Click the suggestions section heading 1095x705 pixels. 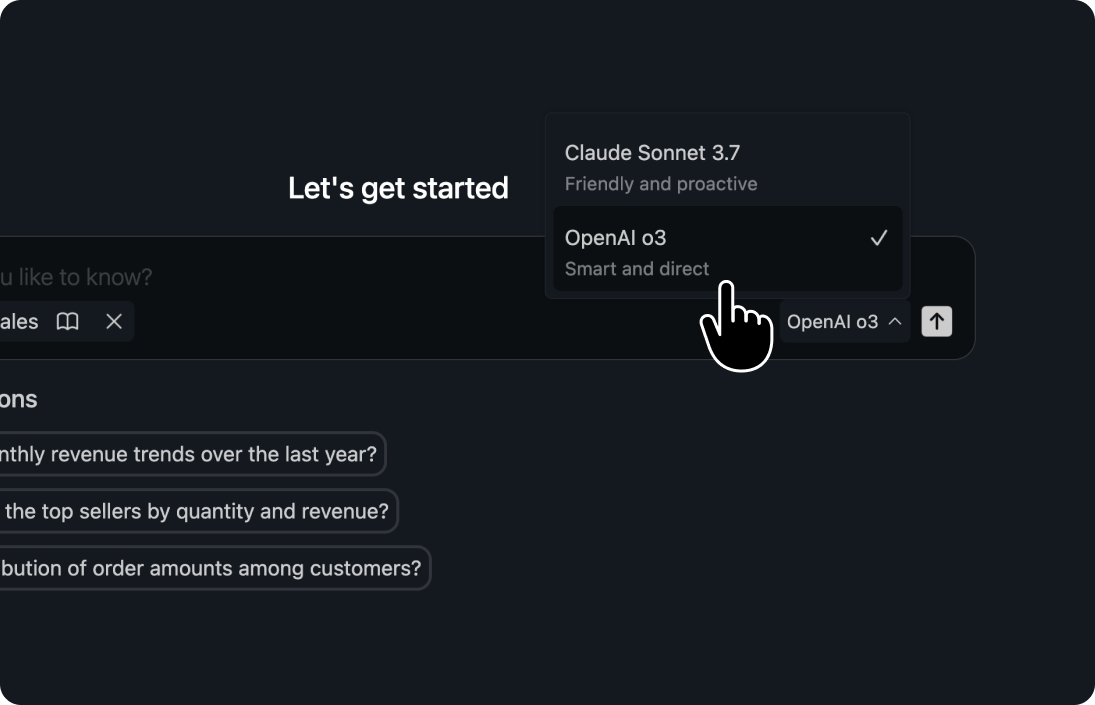point(18,399)
